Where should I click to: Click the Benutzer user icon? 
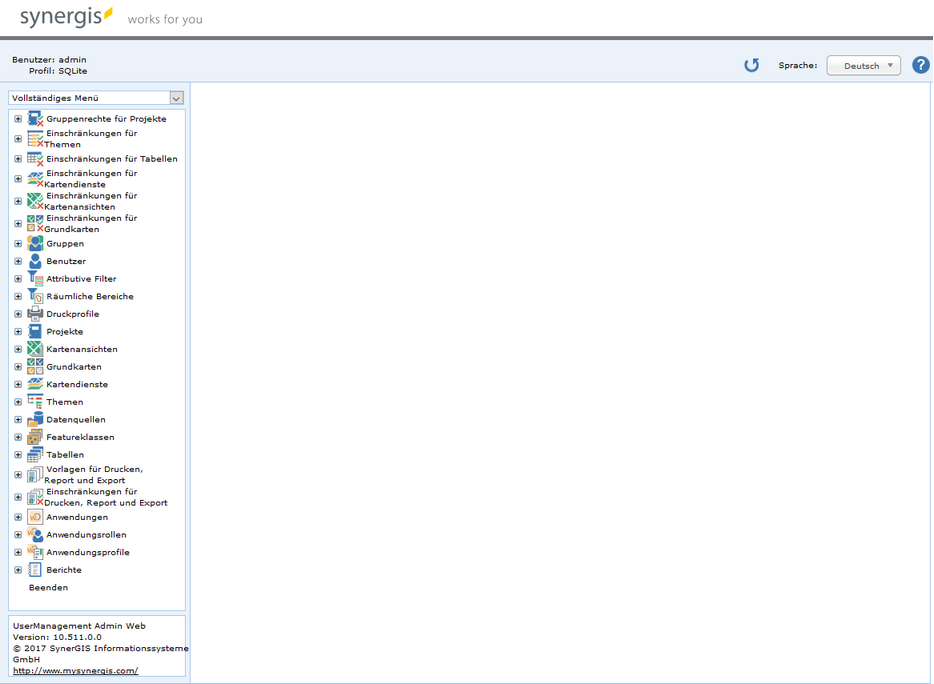pos(35,261)
